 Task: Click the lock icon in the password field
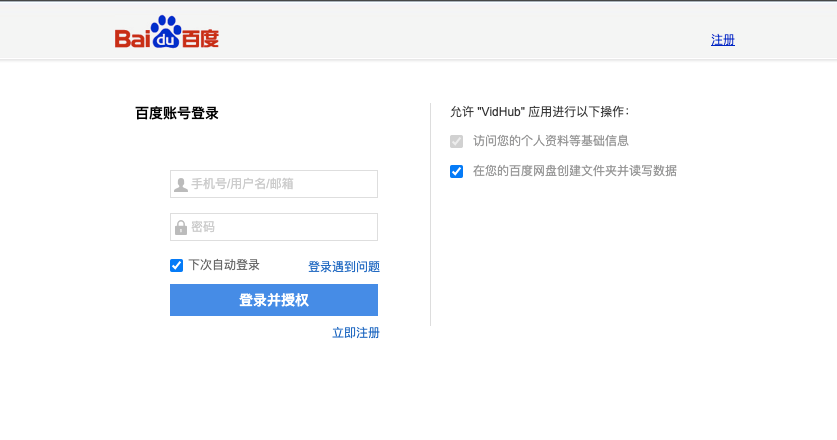[181, 227]
